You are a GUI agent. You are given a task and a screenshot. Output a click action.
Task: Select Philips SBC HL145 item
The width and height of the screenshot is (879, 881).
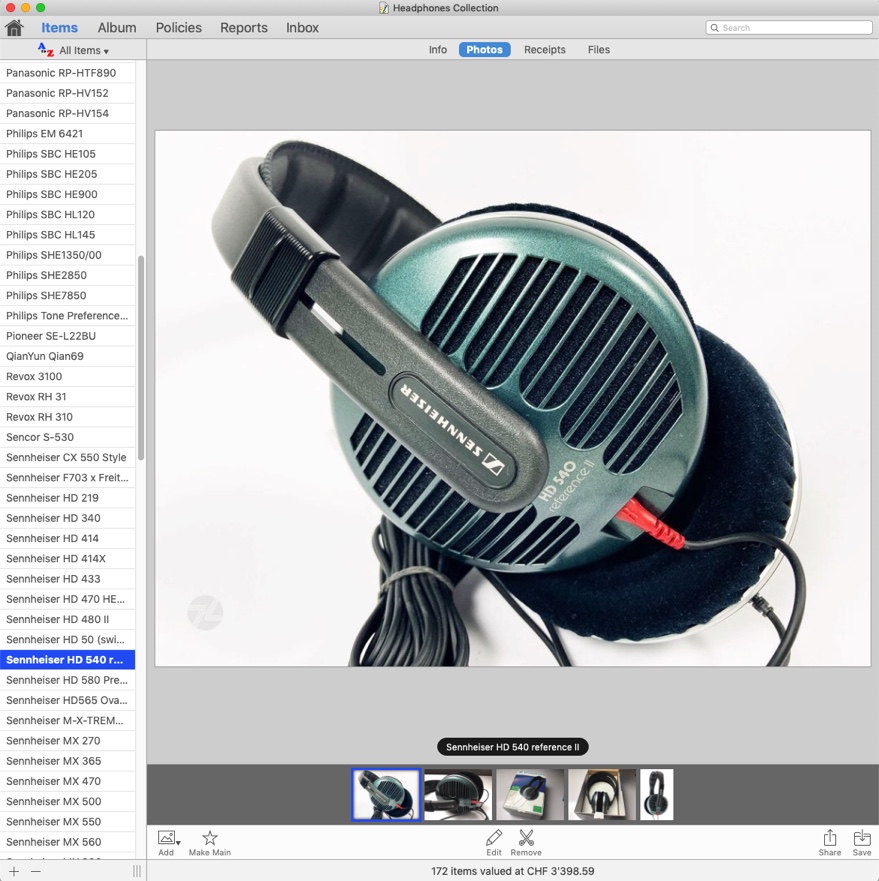point(67,235)
